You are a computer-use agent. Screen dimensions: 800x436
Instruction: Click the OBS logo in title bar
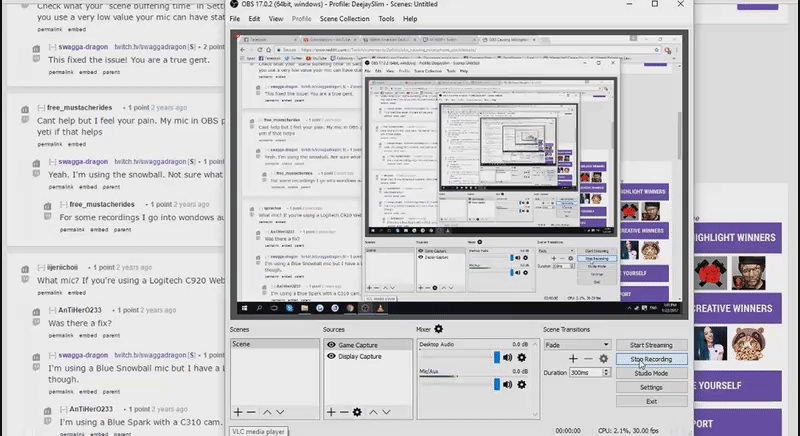click(234, 4)
